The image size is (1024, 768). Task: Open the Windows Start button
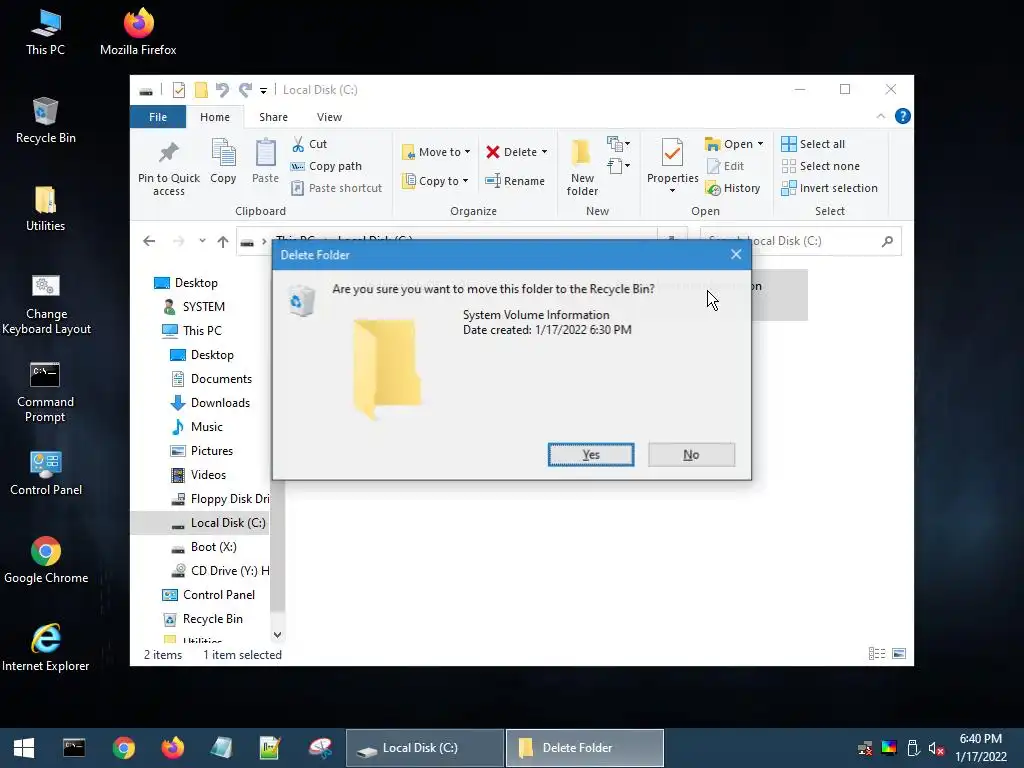pyautogui.click(x=24, y=748)
